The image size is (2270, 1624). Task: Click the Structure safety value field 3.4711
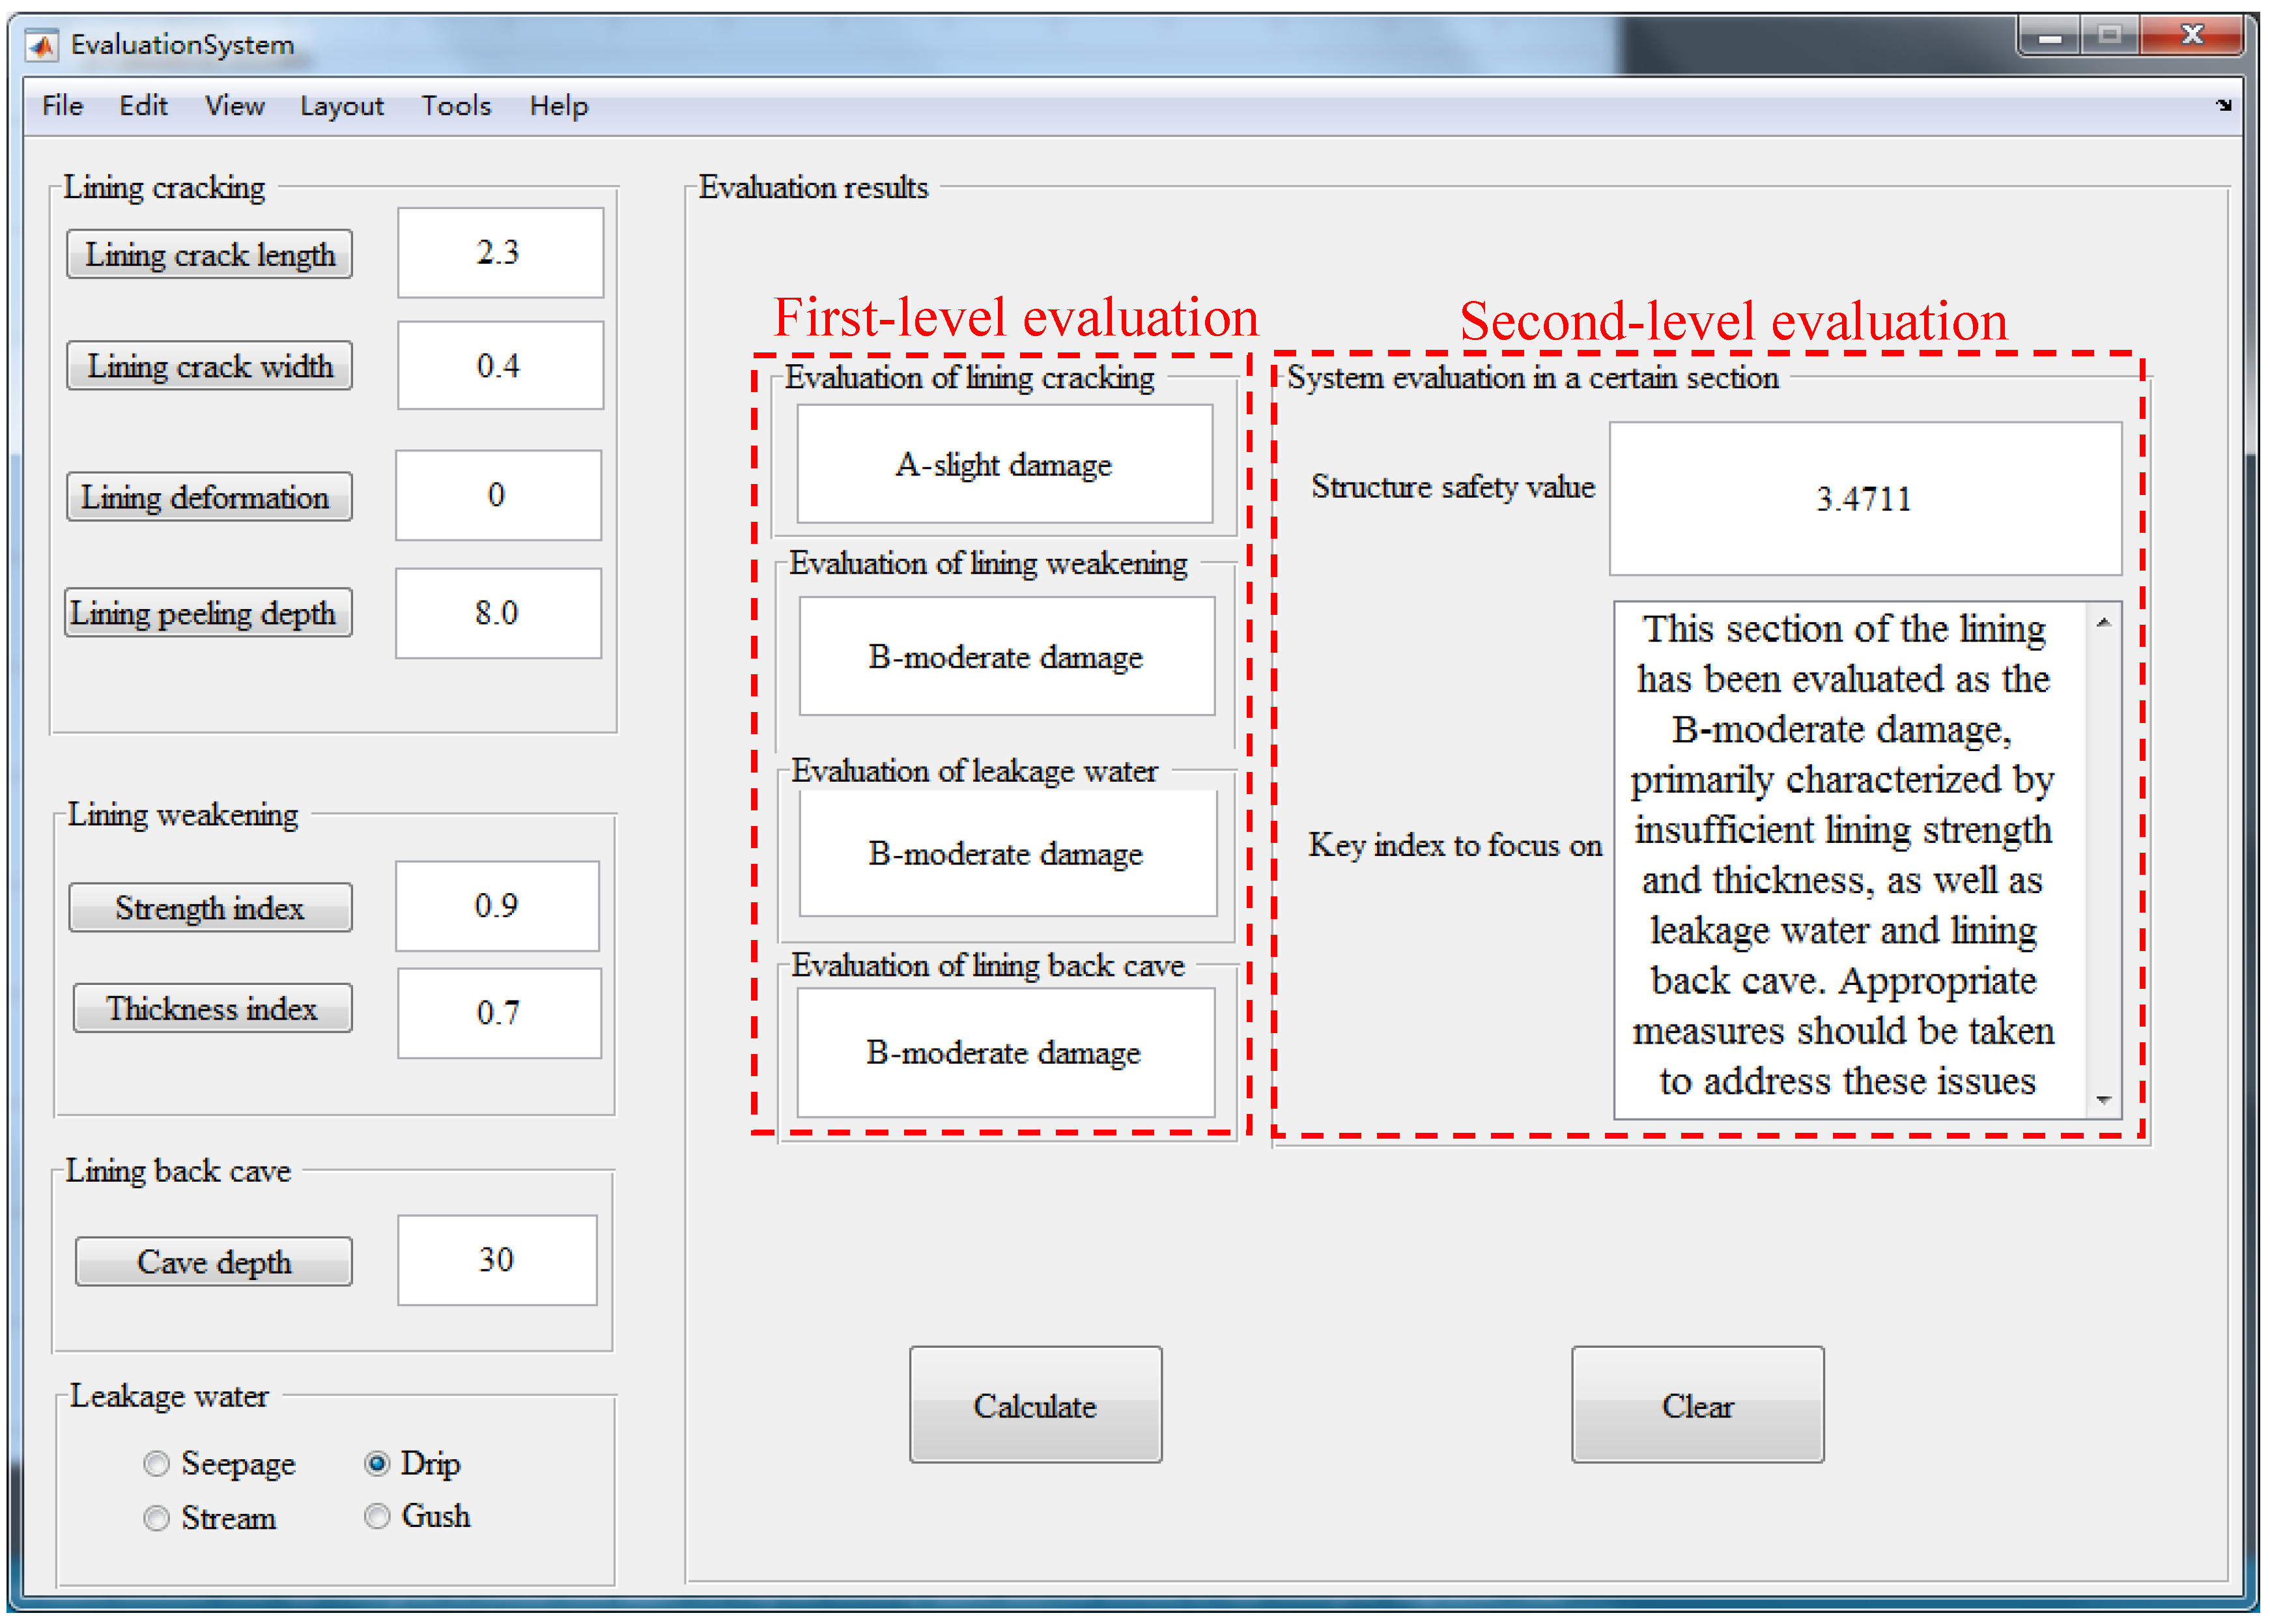tap(1865, 498)
